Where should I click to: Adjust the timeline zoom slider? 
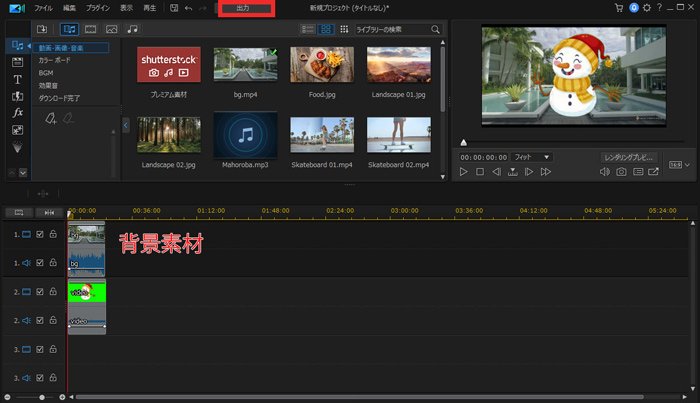click(42, 397)
